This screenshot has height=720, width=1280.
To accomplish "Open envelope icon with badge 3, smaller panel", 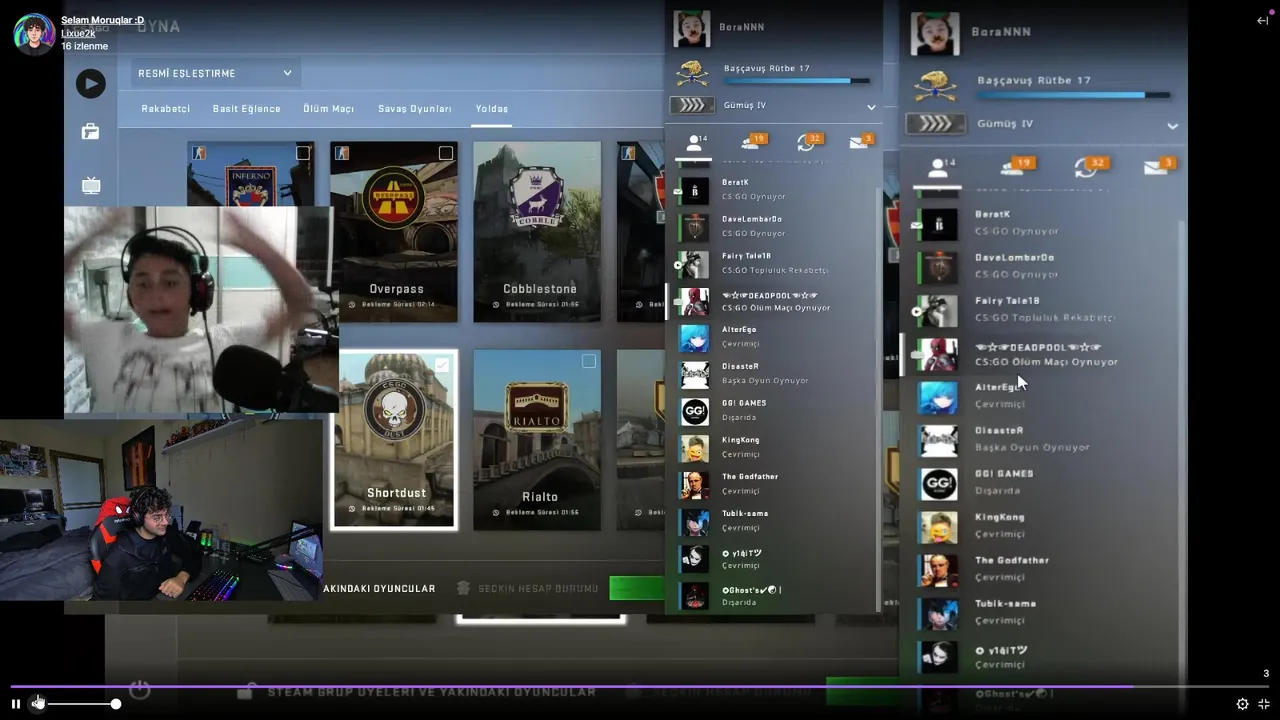I will point(860,143).
